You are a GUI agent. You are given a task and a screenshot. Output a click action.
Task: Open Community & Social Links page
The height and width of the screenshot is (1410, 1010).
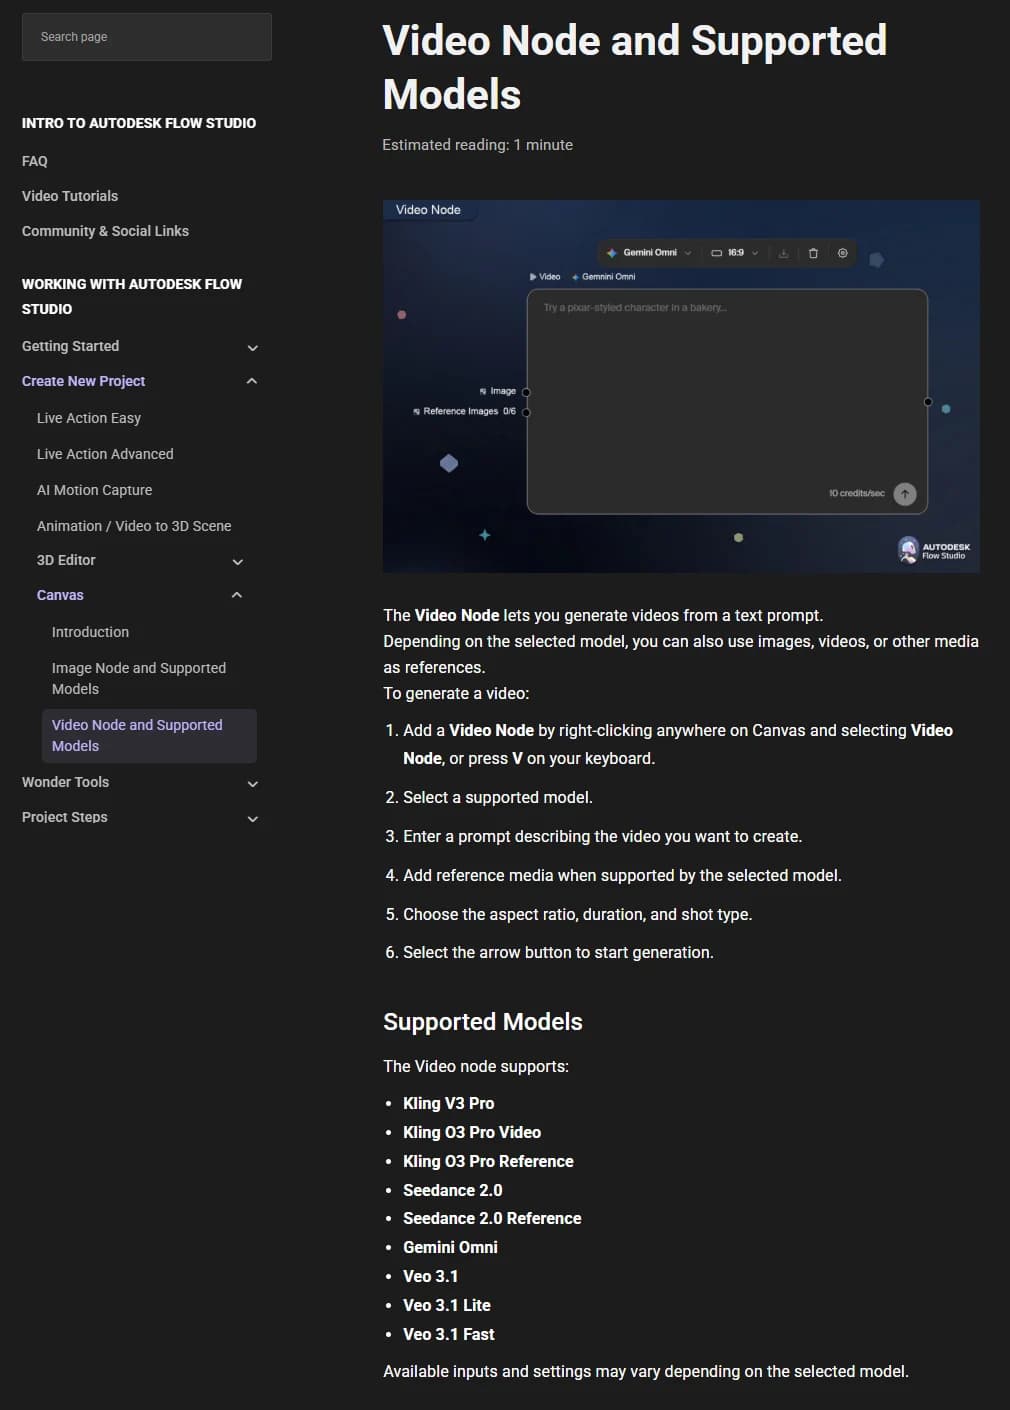click(x=105, y=231)
